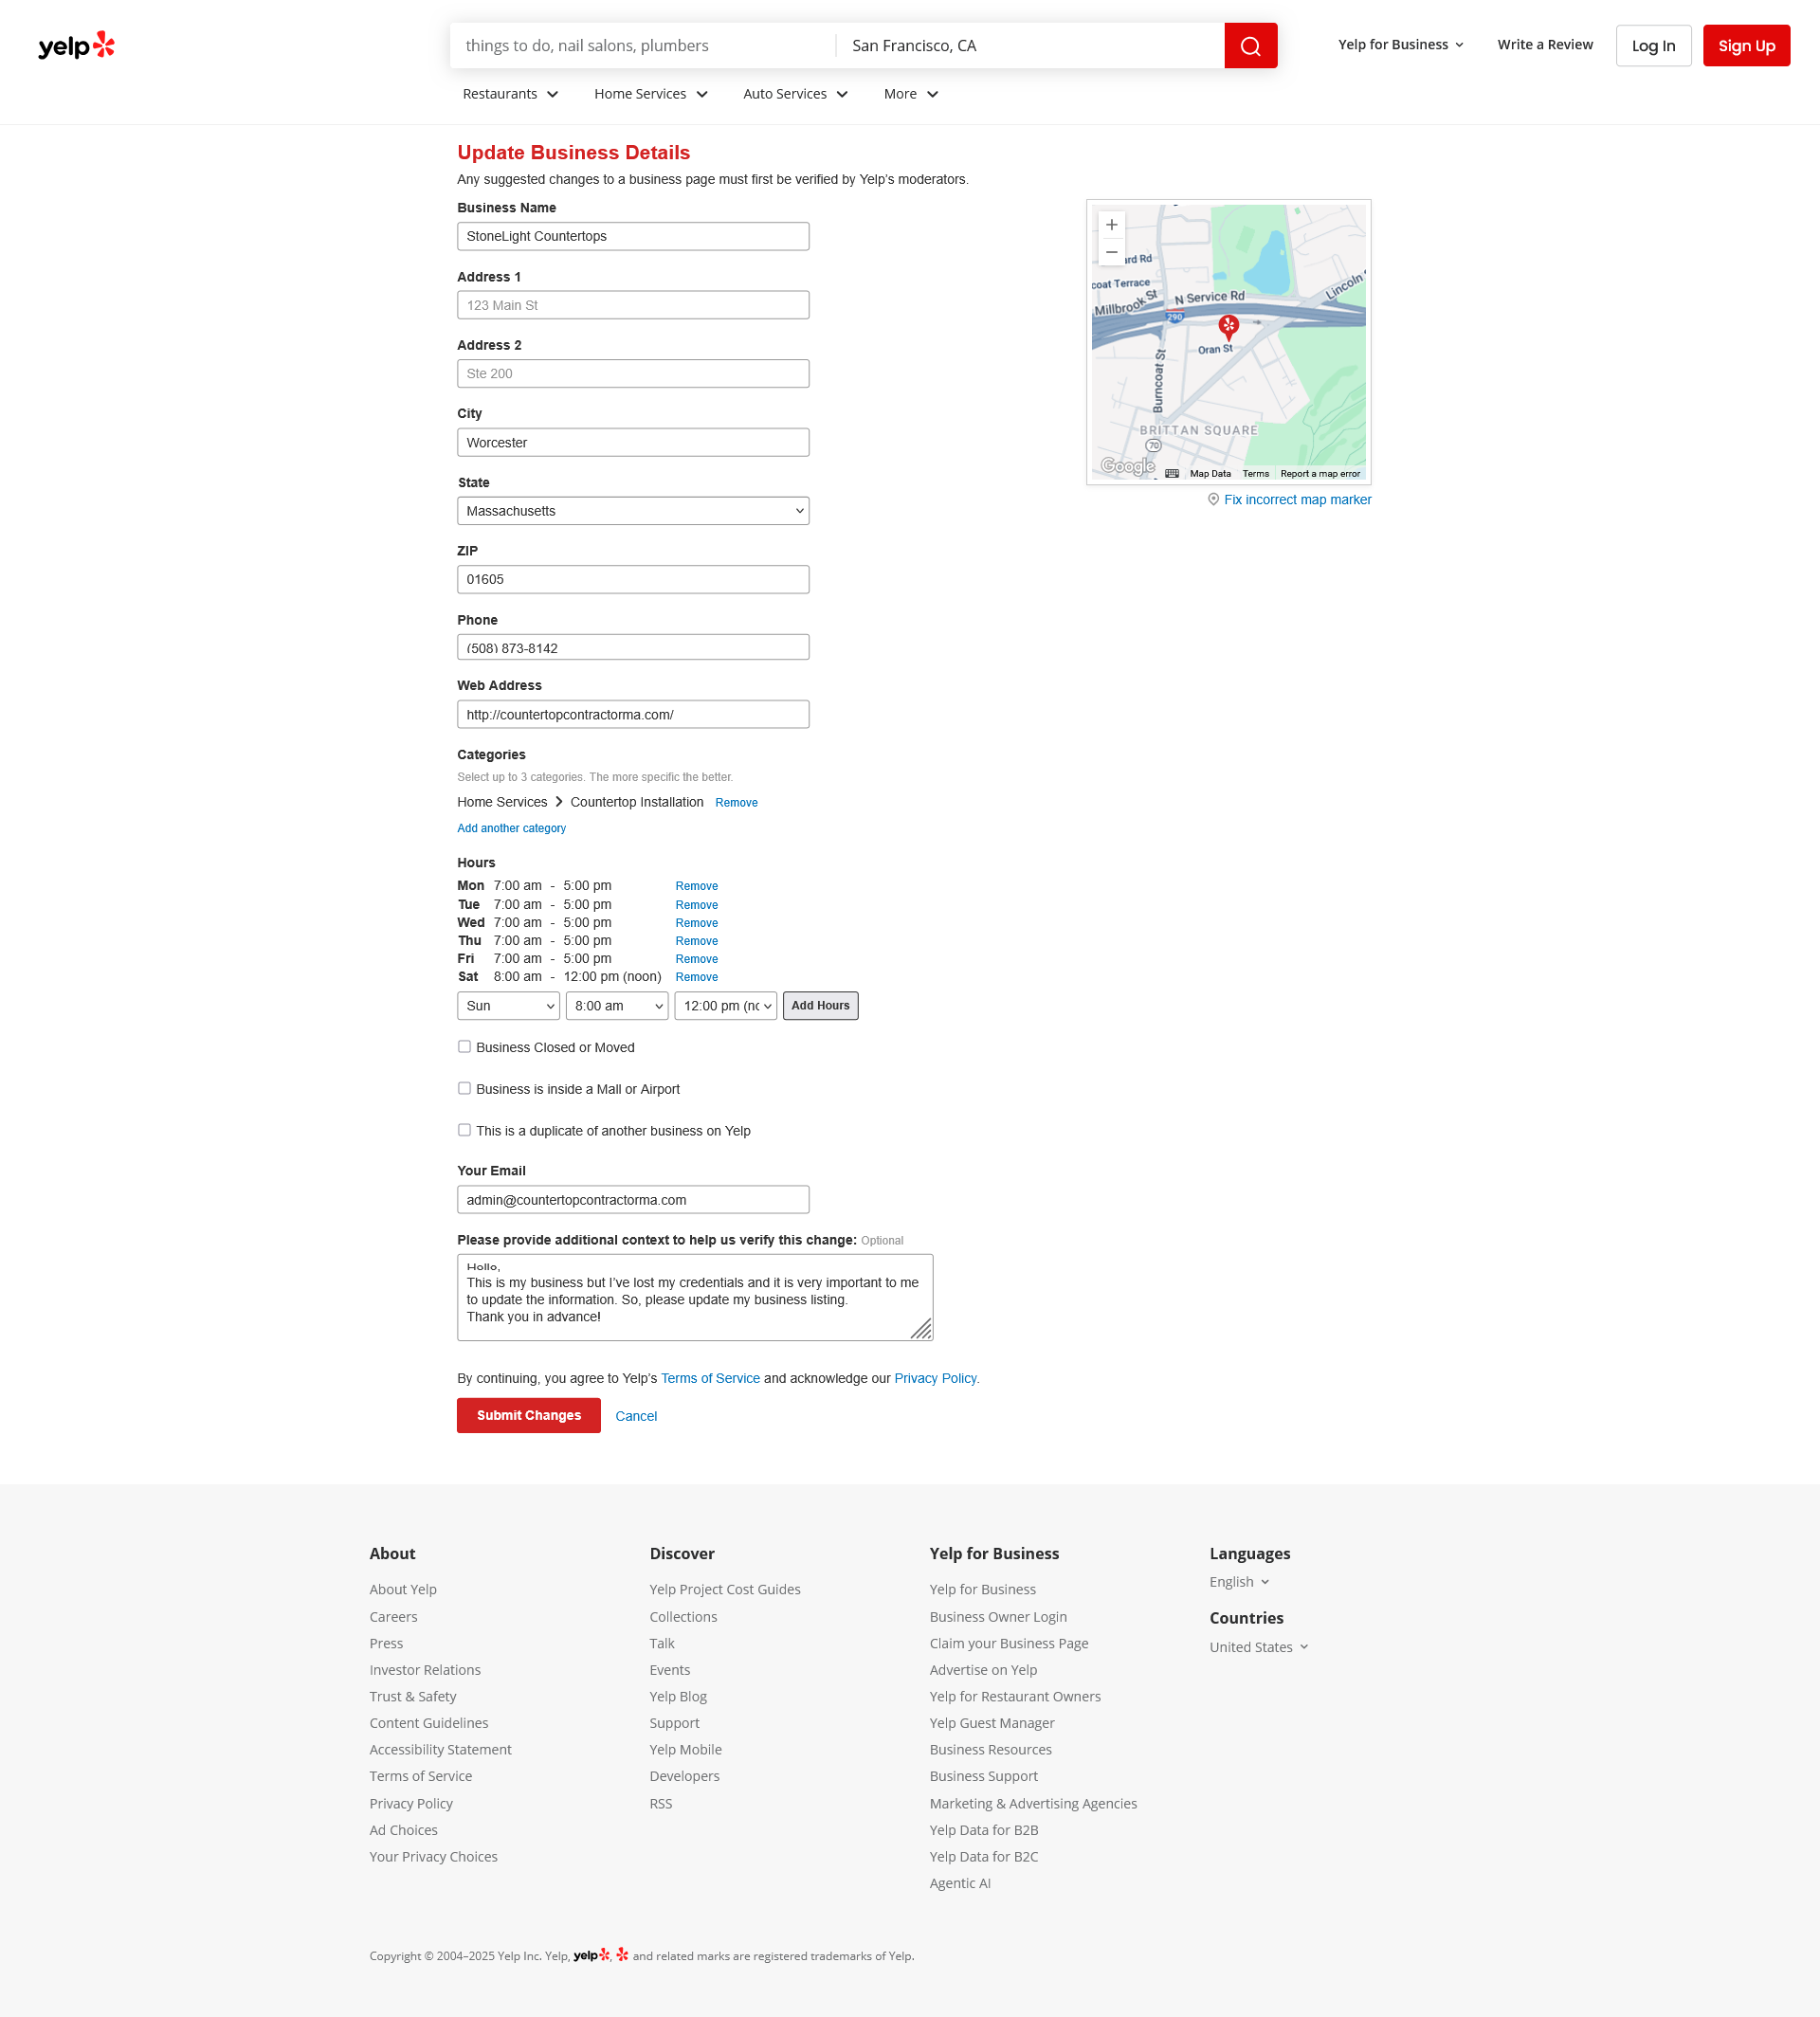Open the day dropdown showing Sun
This screenshot has width=1820, height=2017.
pos(508,1006)
